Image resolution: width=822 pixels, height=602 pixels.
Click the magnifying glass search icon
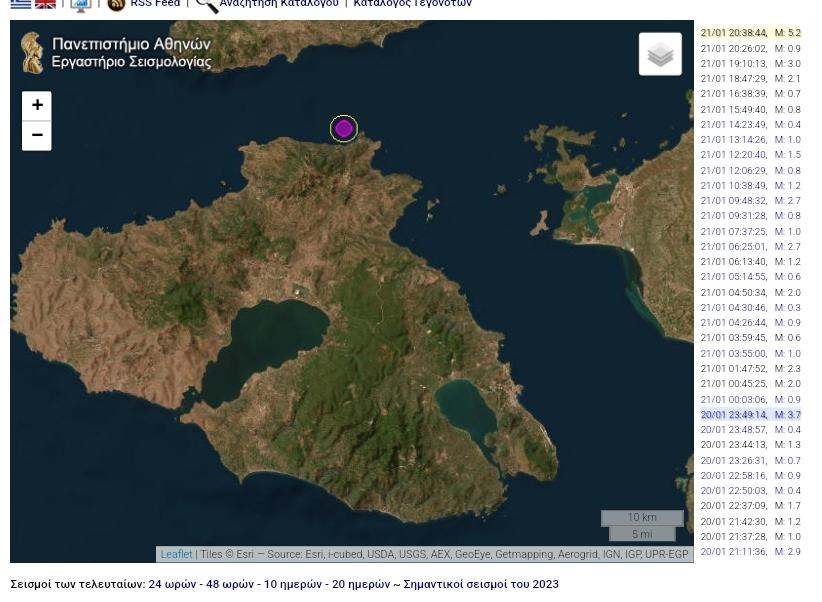coord(206,5)
